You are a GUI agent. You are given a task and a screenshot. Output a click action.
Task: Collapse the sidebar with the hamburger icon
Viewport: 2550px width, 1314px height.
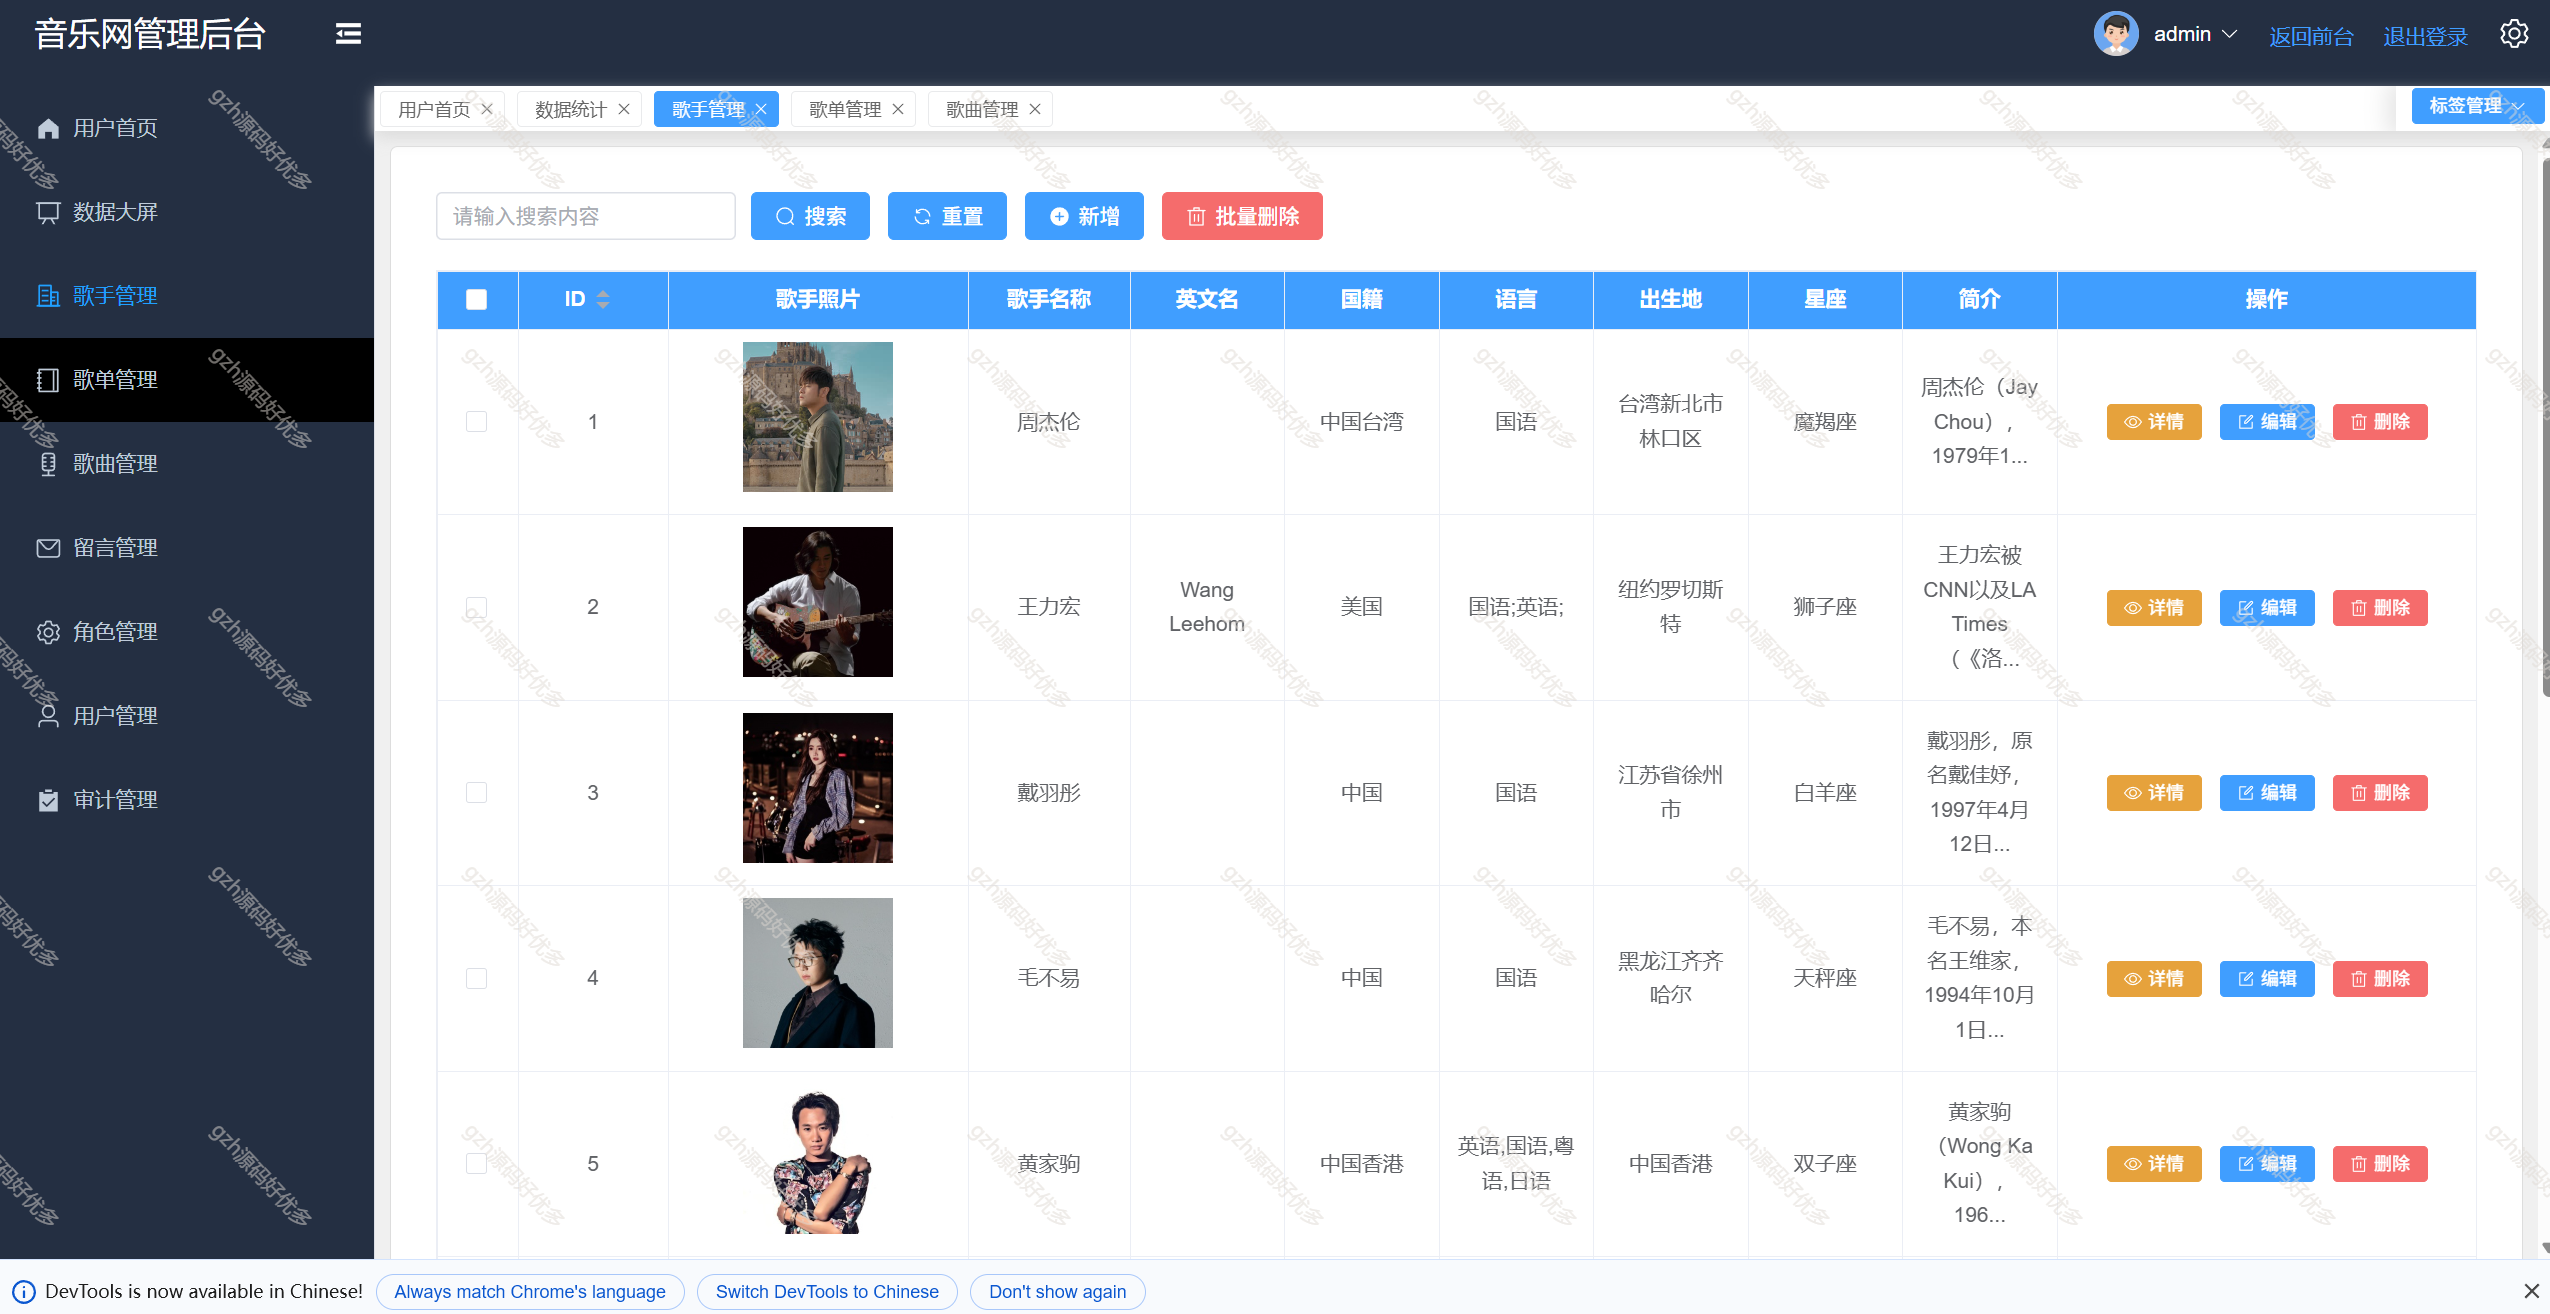(349, 33)
